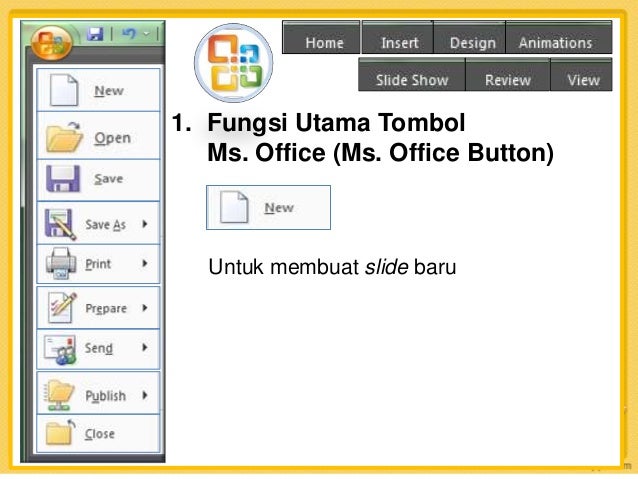This screenshot has width=638, height=479.
Task: Expand the Save As submenu arrow
Action: pyautogui.click(x=144, y=223)
